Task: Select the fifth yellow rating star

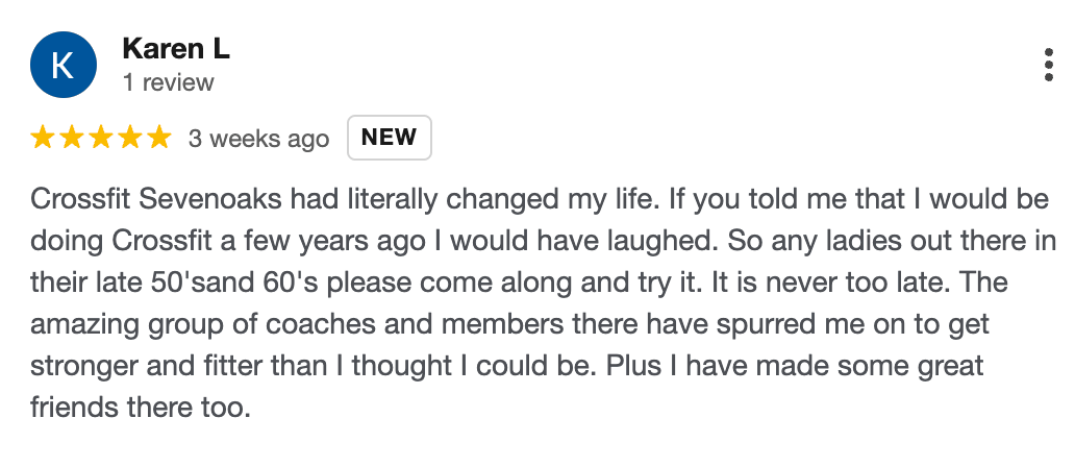Action: tap(159, 138)
